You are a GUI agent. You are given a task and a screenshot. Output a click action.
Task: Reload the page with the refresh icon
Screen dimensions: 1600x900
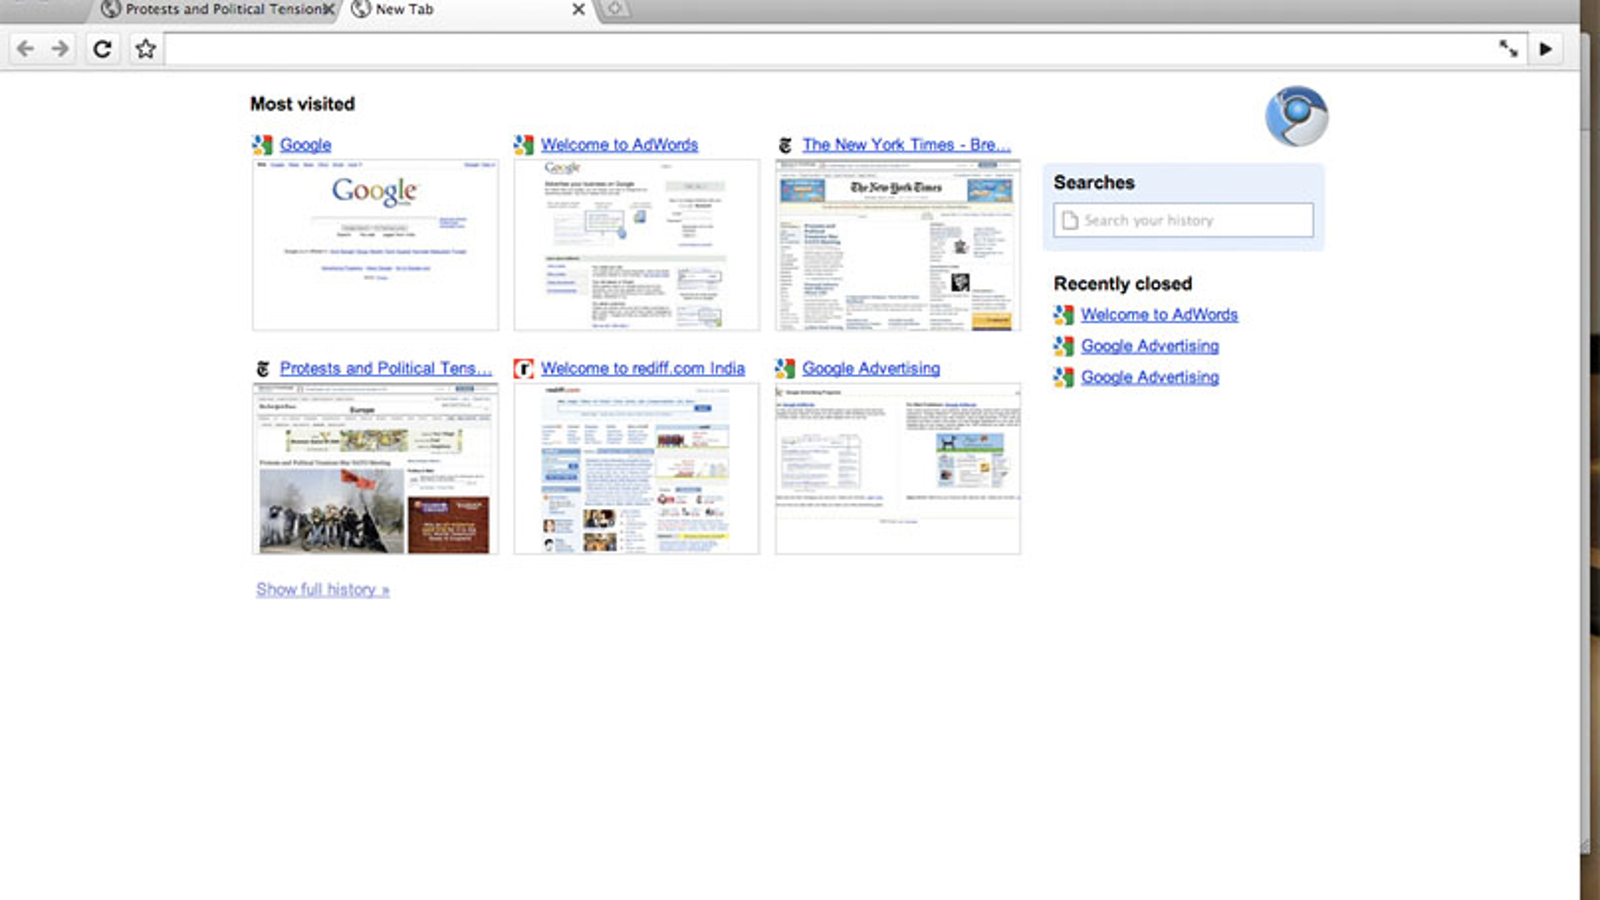pyautogui.click(x=102, y=49)
